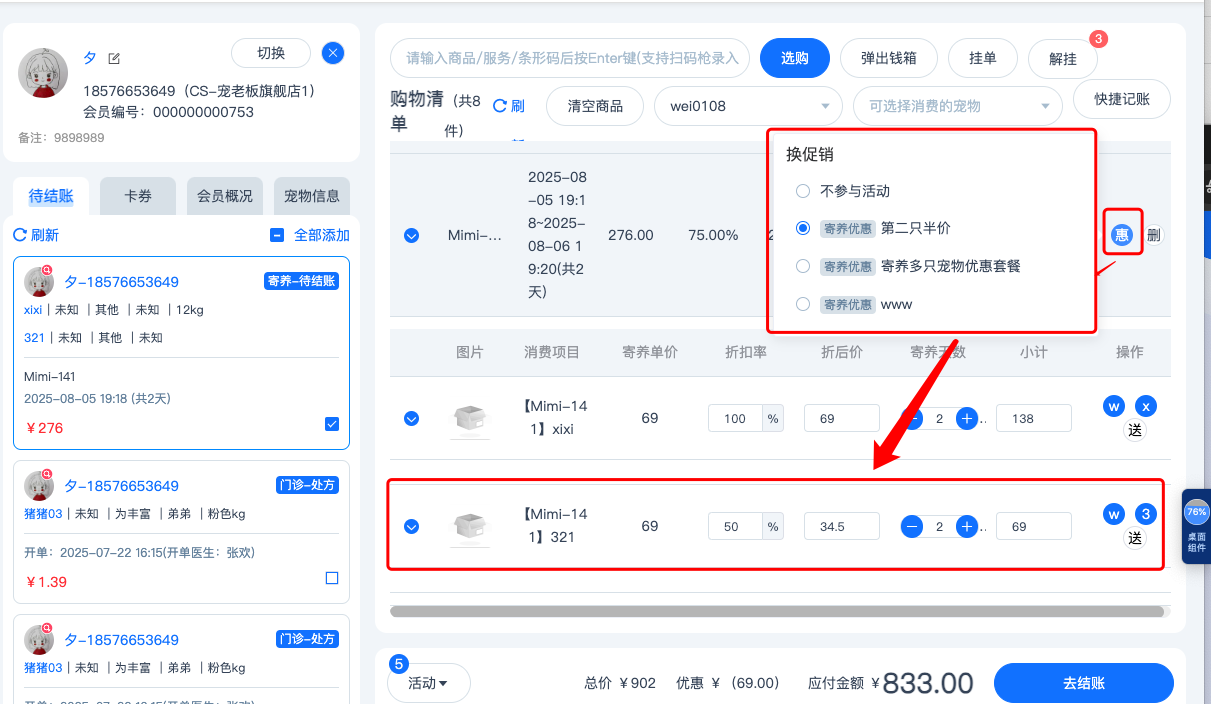Click the member edit pencil icon beside 夕
Viewport: 1211px width, 704px height.
pos(114,59)
